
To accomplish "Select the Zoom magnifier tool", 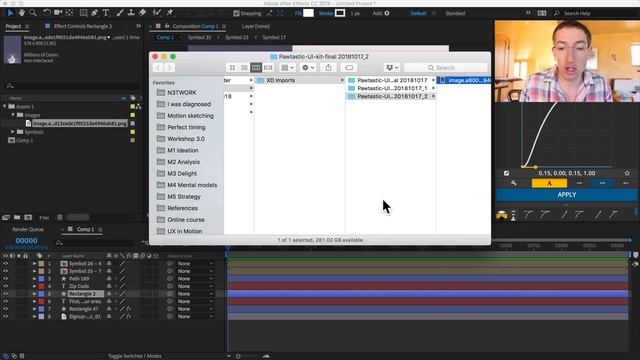I will tap(33, 13).
